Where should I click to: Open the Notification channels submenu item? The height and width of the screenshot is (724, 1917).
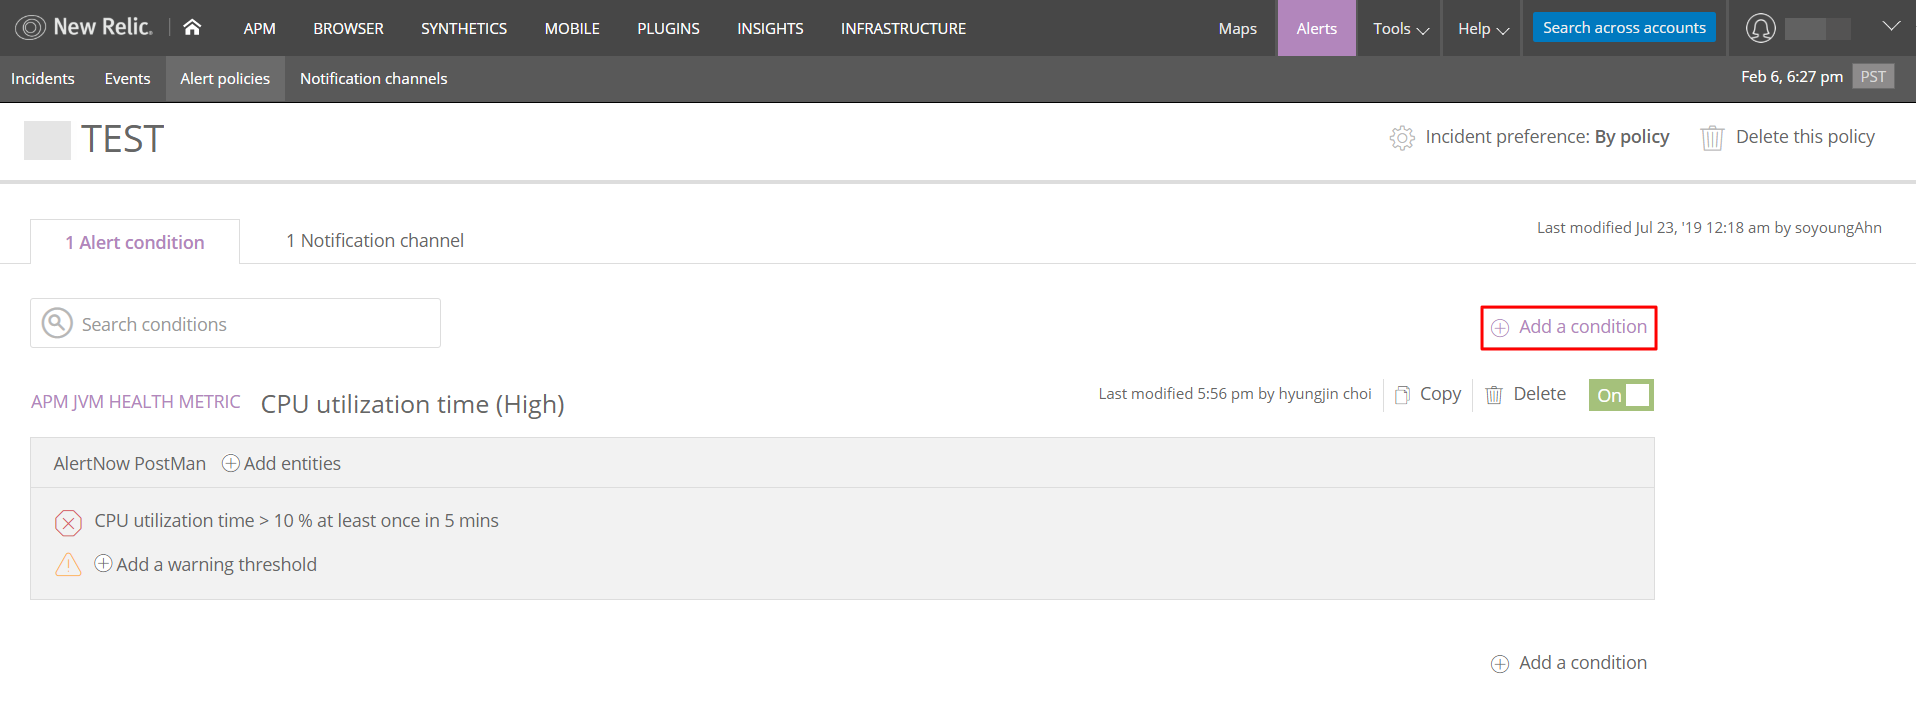373,79
